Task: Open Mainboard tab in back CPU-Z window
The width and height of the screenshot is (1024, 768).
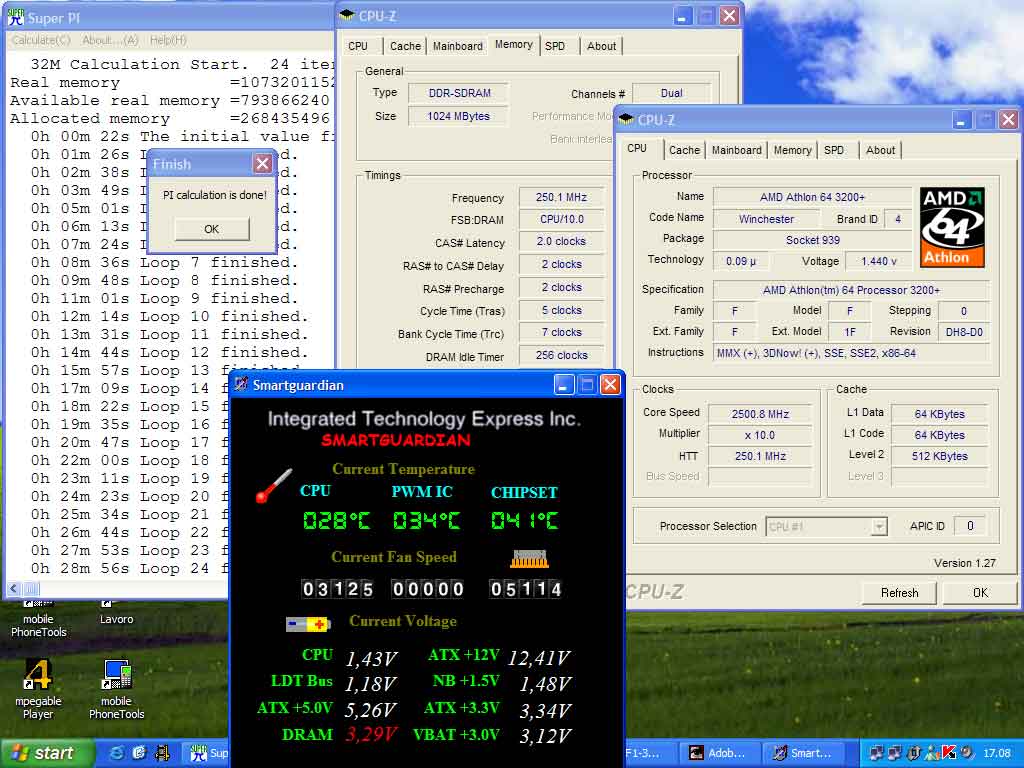Action: (x=457, y=46)
